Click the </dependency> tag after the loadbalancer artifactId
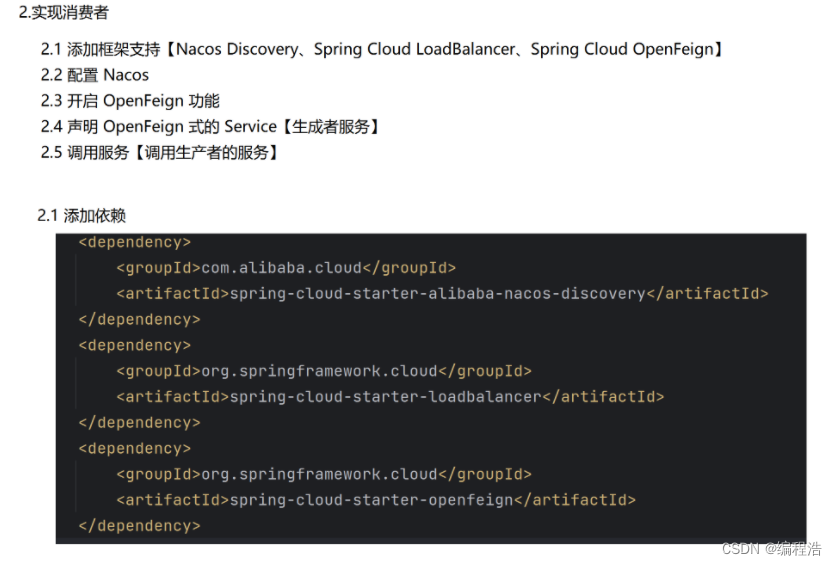 tap(139, 422)
